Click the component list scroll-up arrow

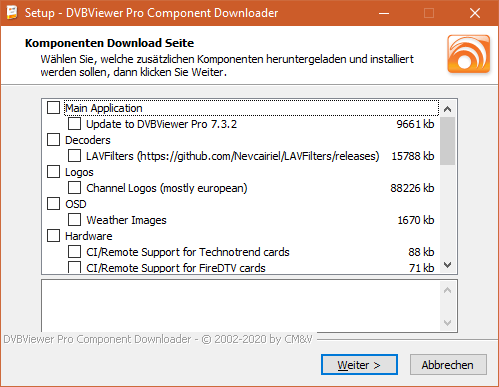pyautogui.click(x=448, y=109)
